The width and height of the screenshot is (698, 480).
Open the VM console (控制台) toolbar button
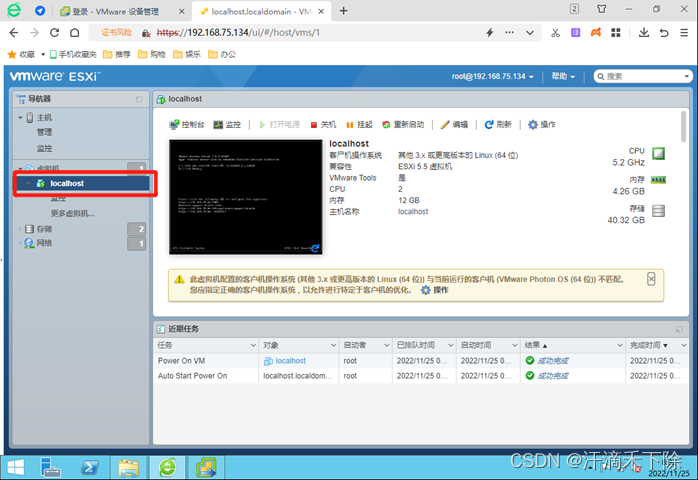187,125
